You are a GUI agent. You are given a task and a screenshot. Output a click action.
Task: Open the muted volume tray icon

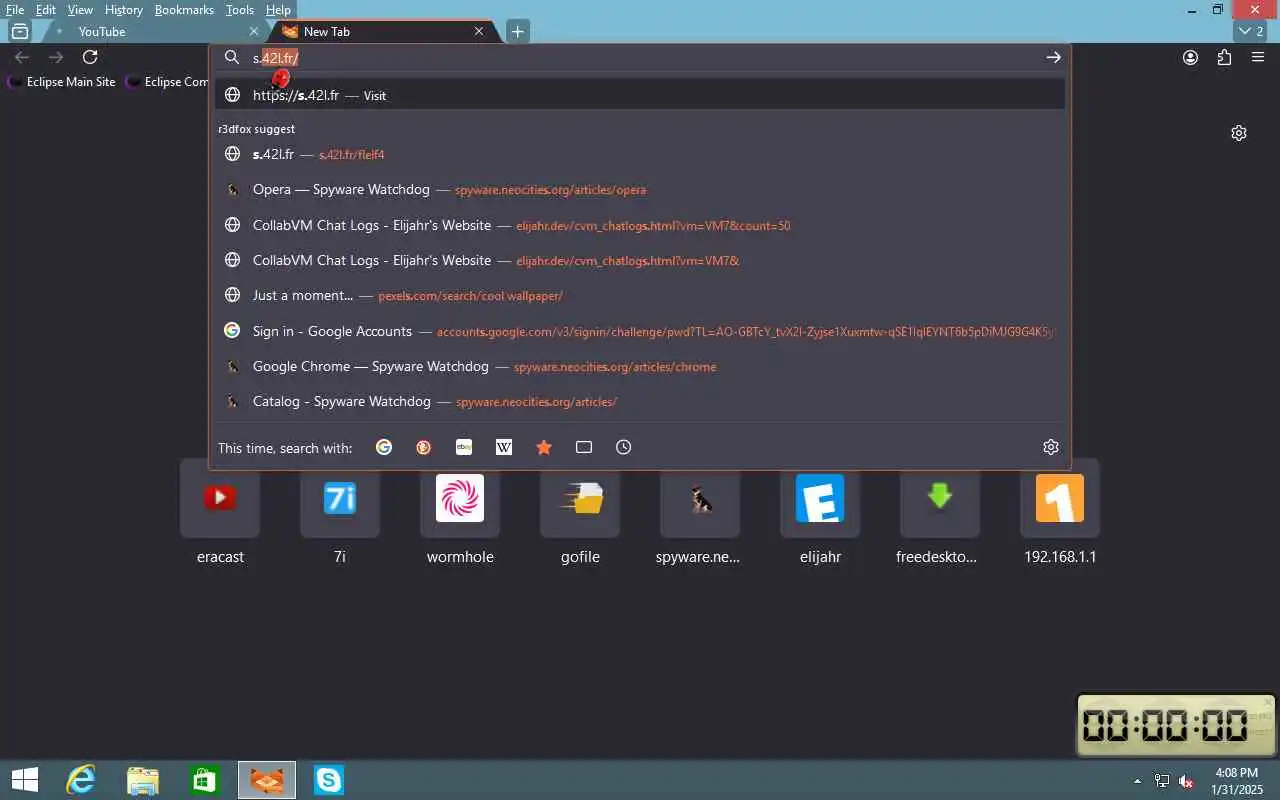tap(1186, 781)
